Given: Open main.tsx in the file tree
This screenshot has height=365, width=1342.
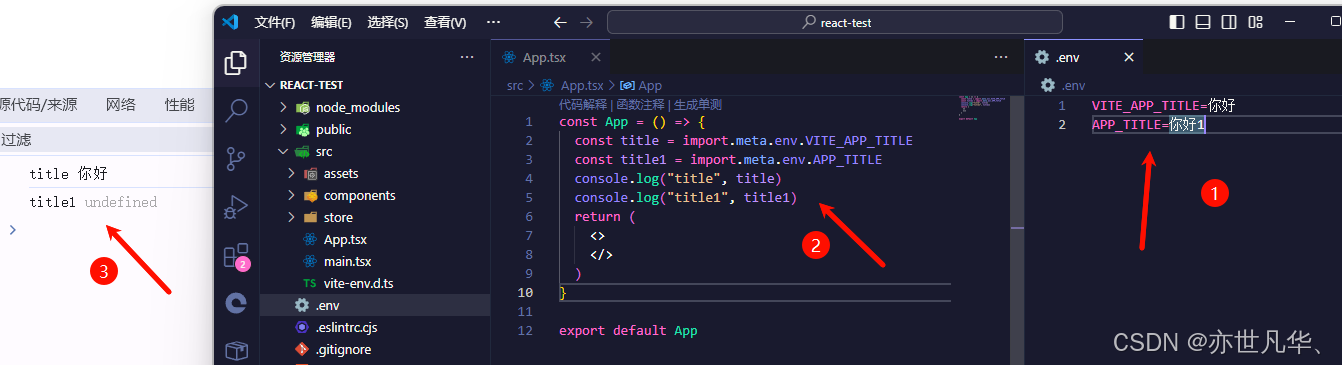Looking at the screenshot, I should (x=348, y=261).
